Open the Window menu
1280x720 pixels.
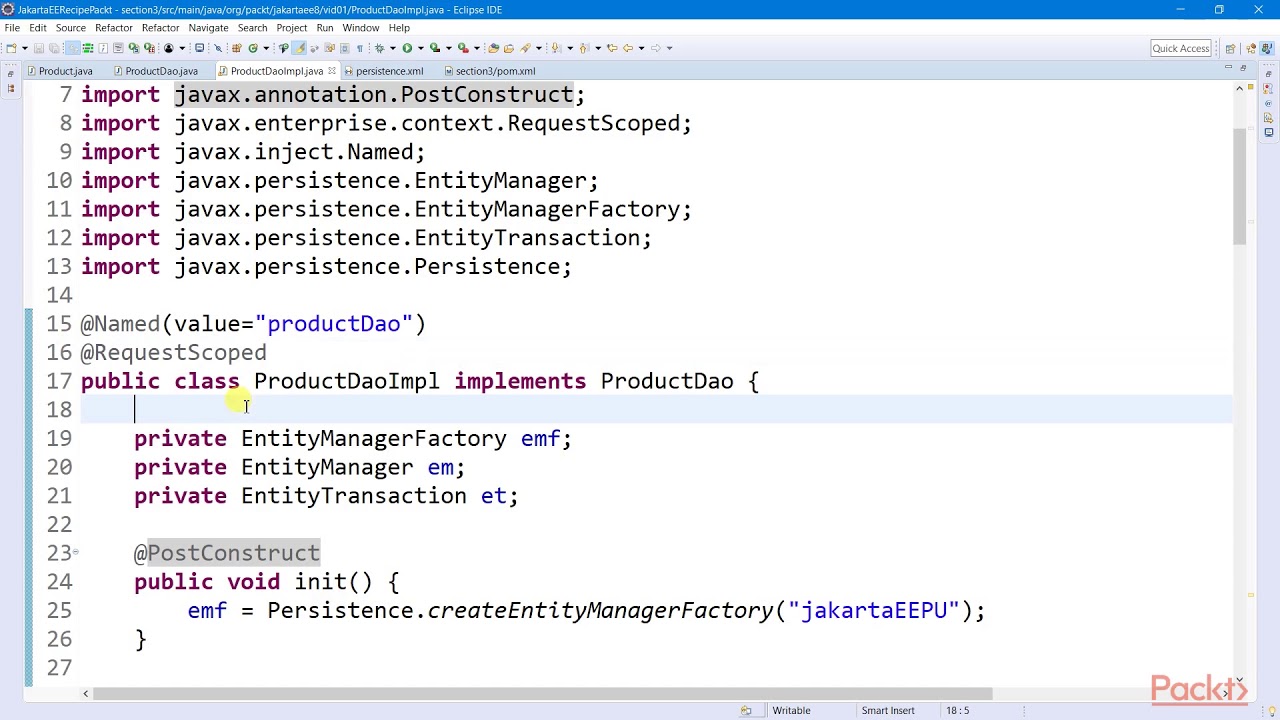pos(360,28)
